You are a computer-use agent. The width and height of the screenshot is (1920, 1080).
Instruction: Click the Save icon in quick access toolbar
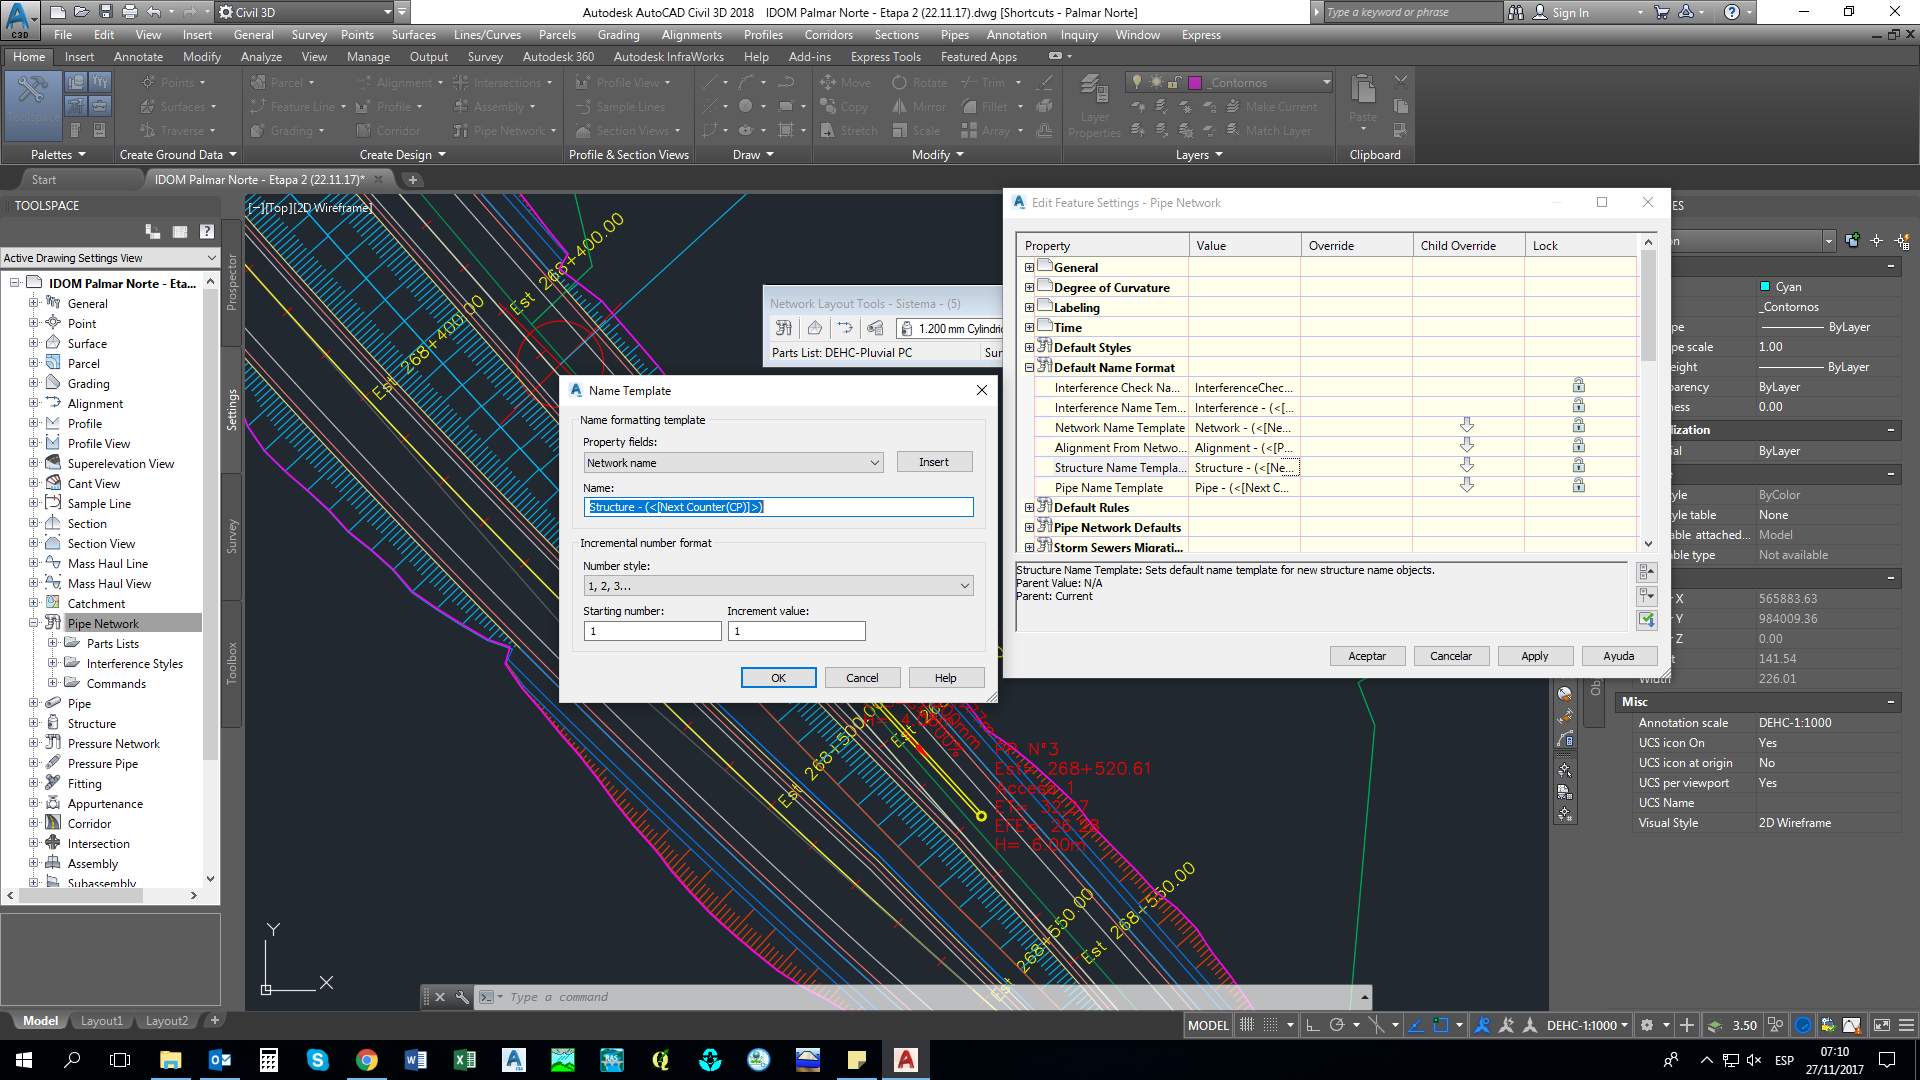coord(105,12)
